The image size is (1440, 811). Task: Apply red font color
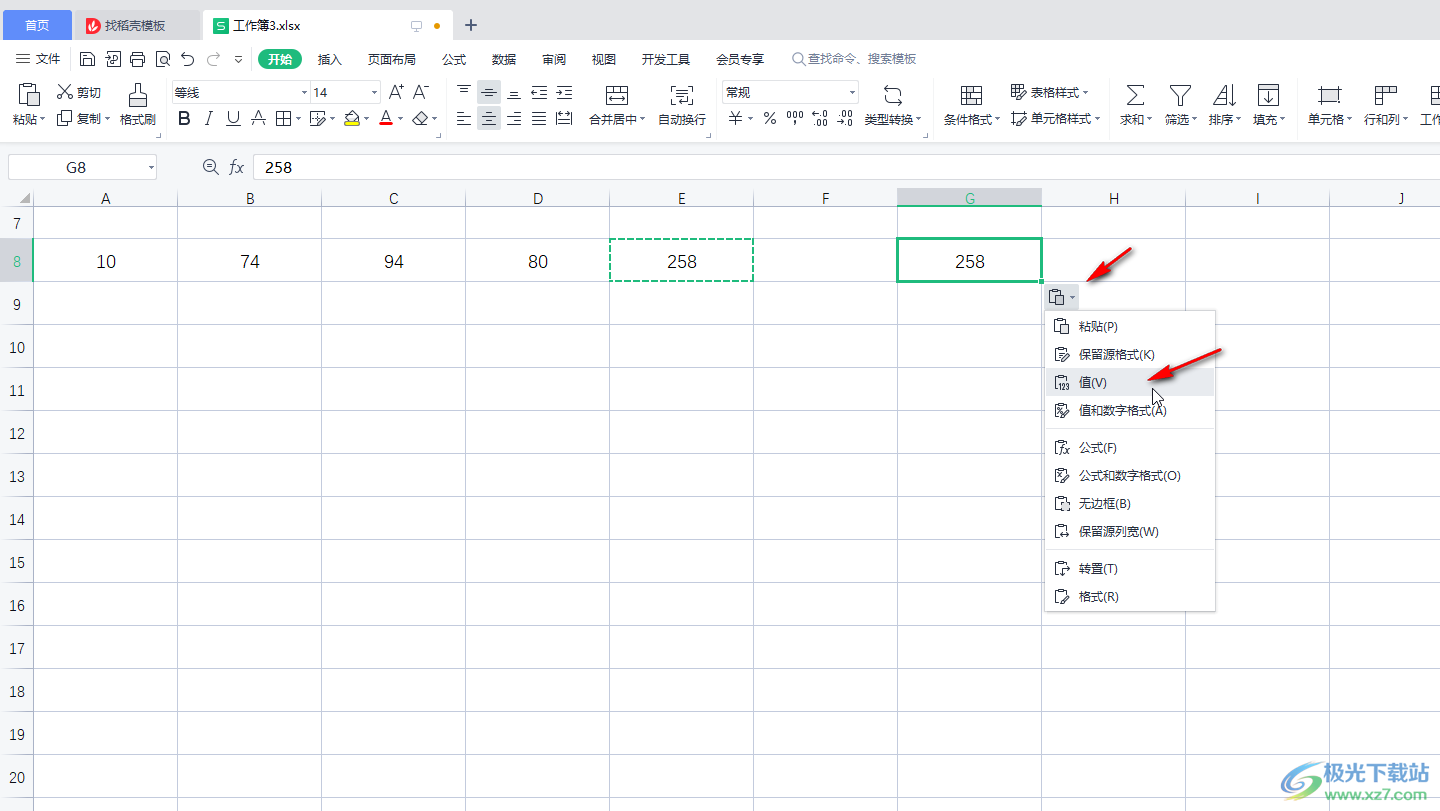pyautogui.click(x=386, y=119)
